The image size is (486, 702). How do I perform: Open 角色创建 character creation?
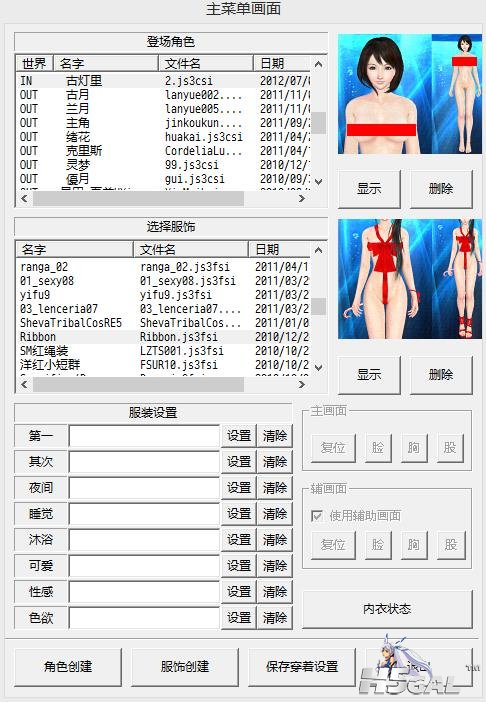click(x=68, y=667)
